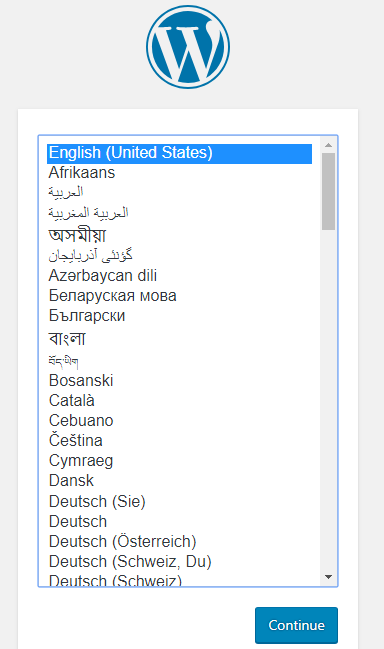The height and width of the screenshot is (649, 384).
Task: Choose Azərbaycan dili language option
Action: (x=180, y=276)
